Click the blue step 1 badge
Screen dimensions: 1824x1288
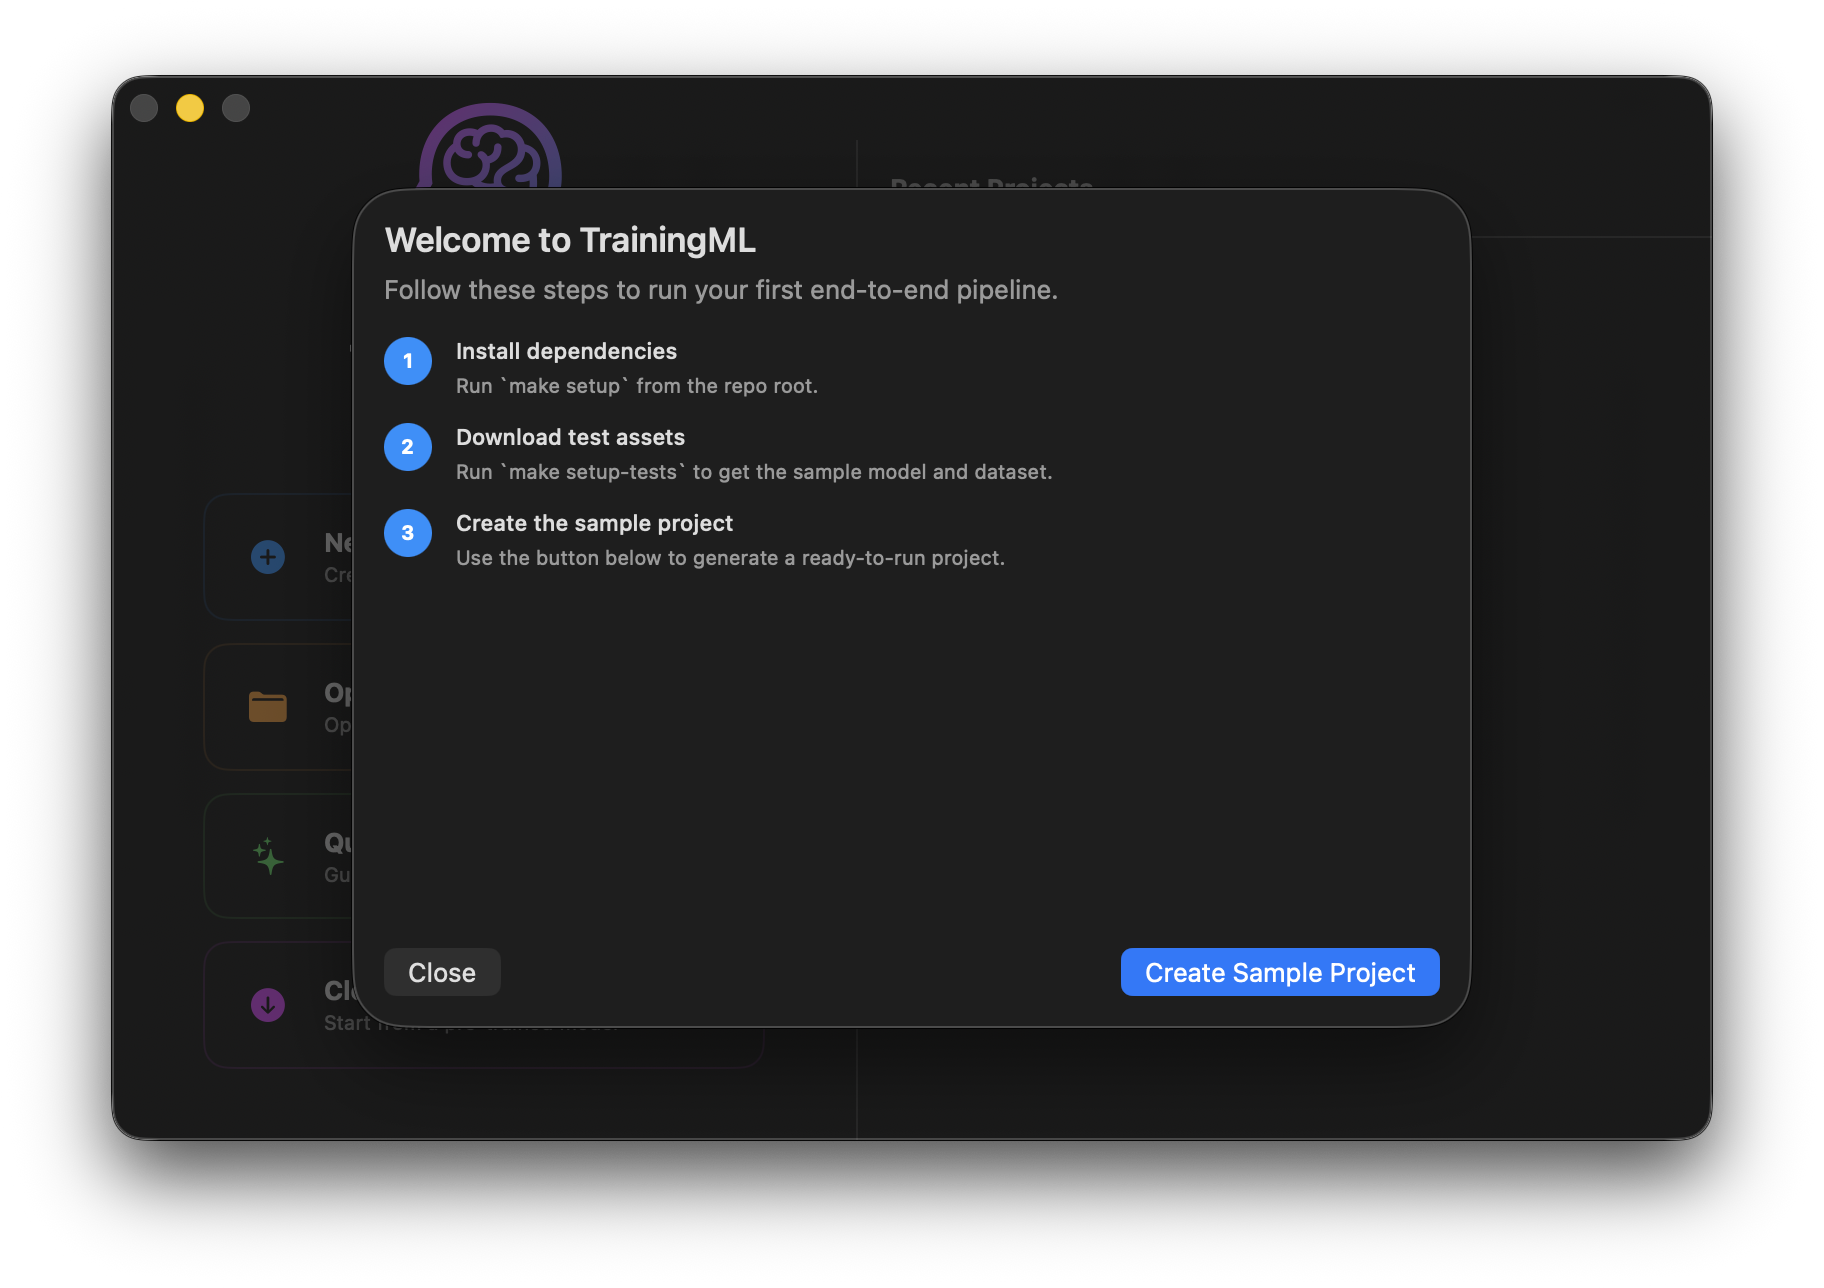[x=407, y=361]
